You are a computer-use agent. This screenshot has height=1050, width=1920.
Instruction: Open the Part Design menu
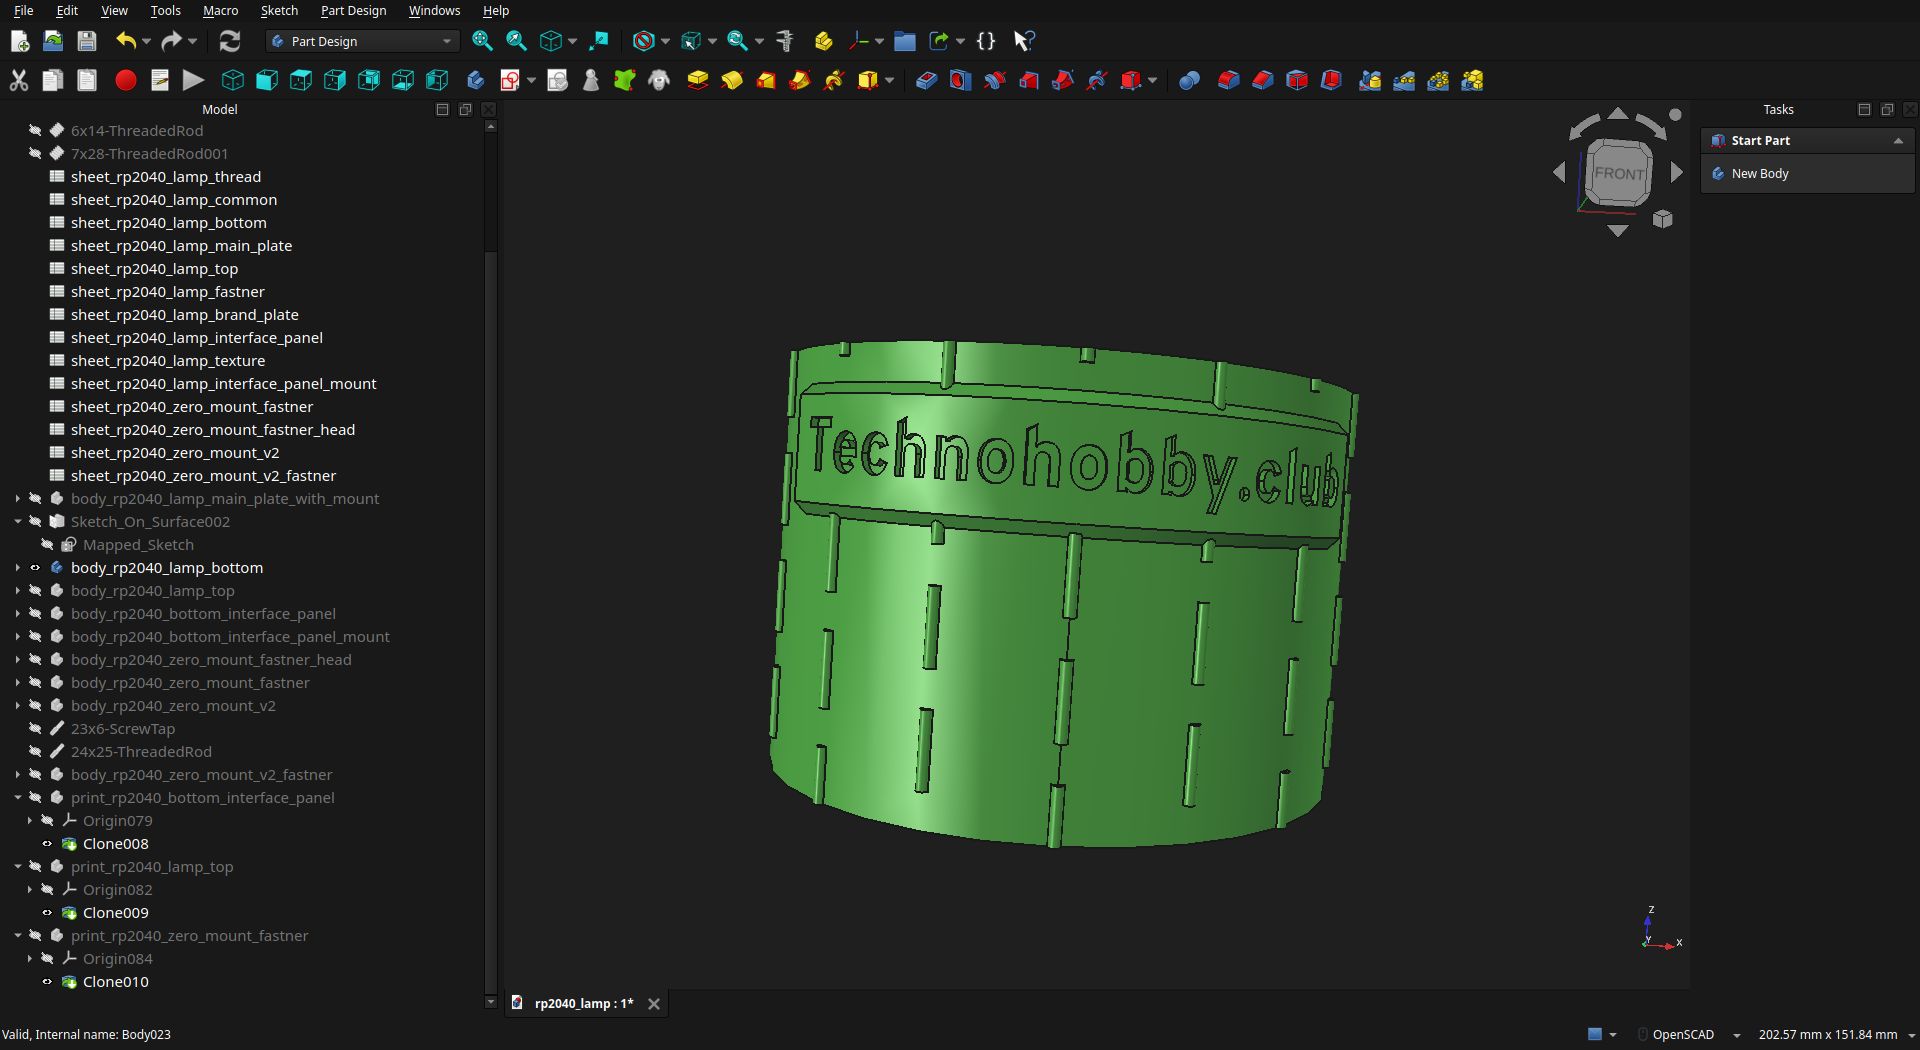pyautogui.click(x=353, y=10)
